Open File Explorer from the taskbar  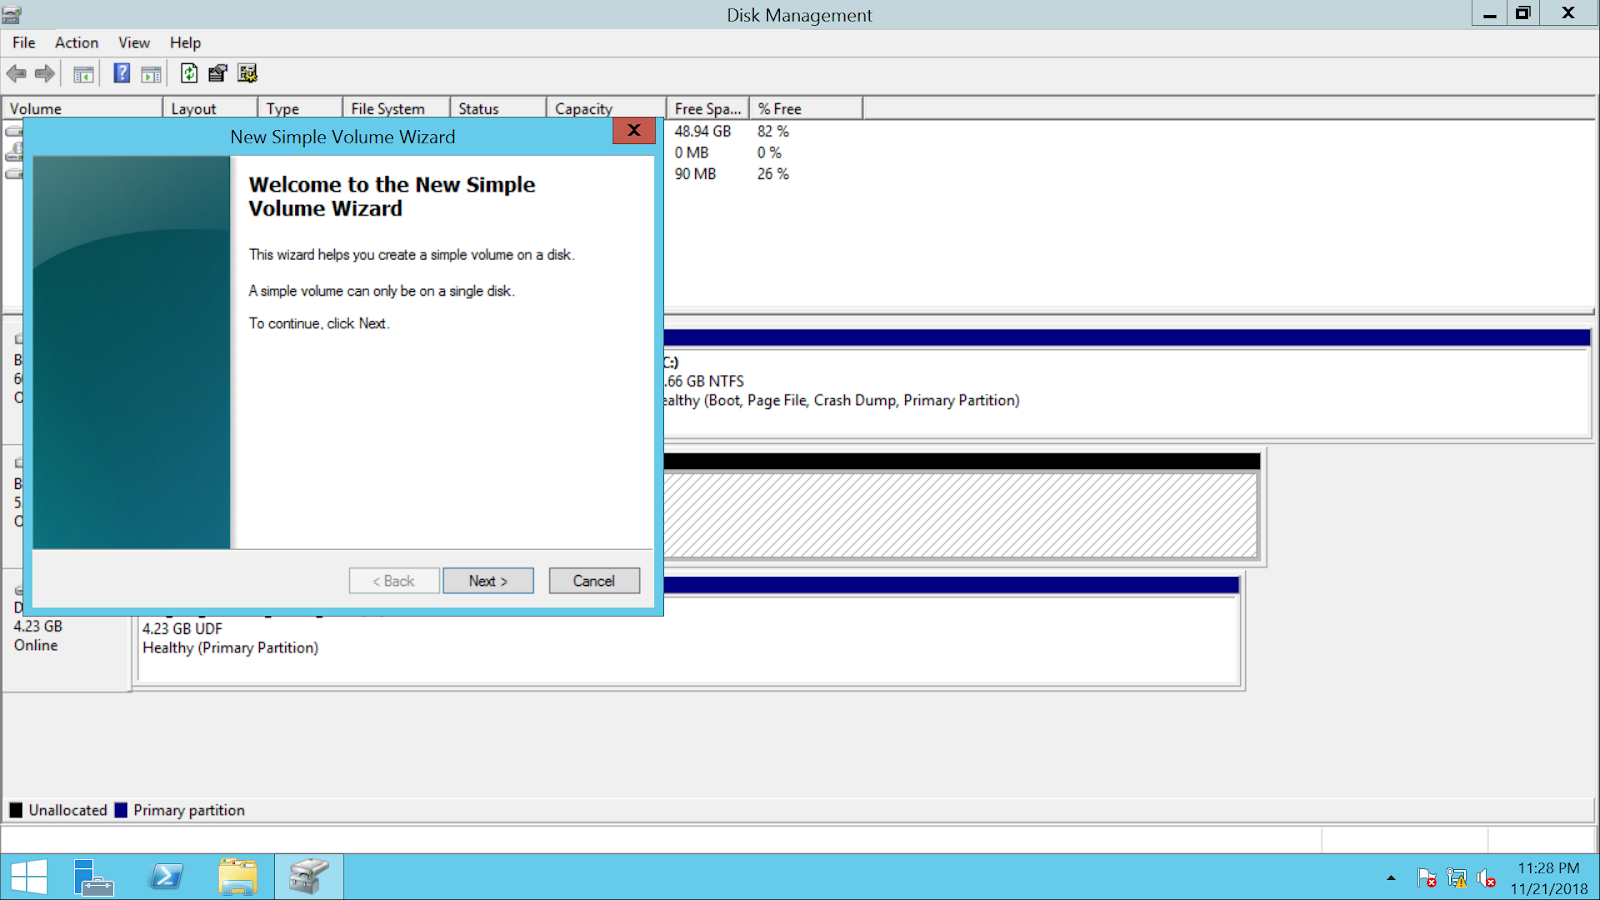click(x=237, y=875)
